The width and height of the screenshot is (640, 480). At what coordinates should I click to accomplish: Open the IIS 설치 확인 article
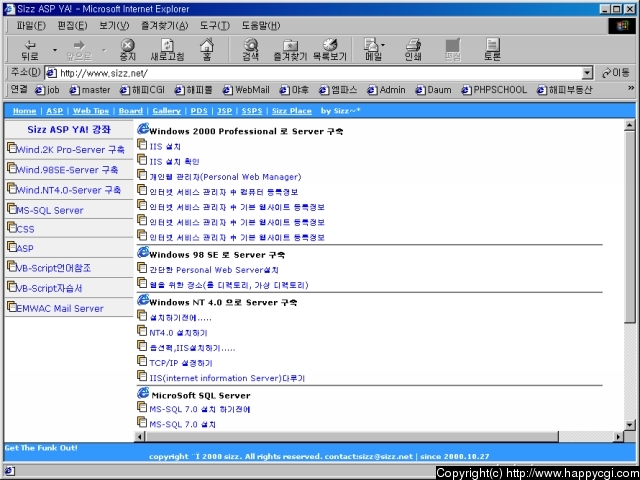(x=174, y=162)
